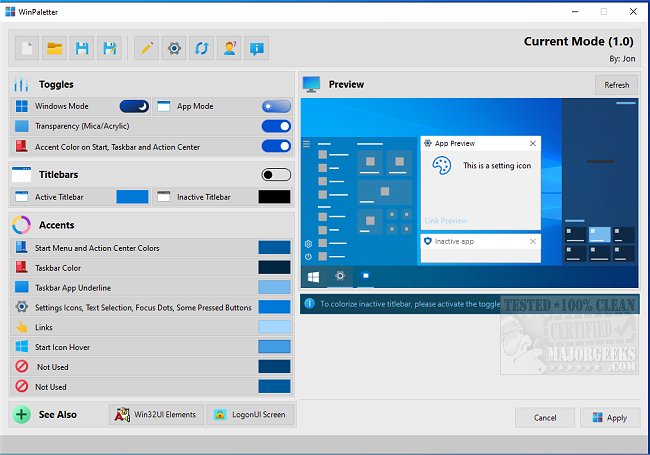Toggle Windows Mode dark switch

point(134,106)
